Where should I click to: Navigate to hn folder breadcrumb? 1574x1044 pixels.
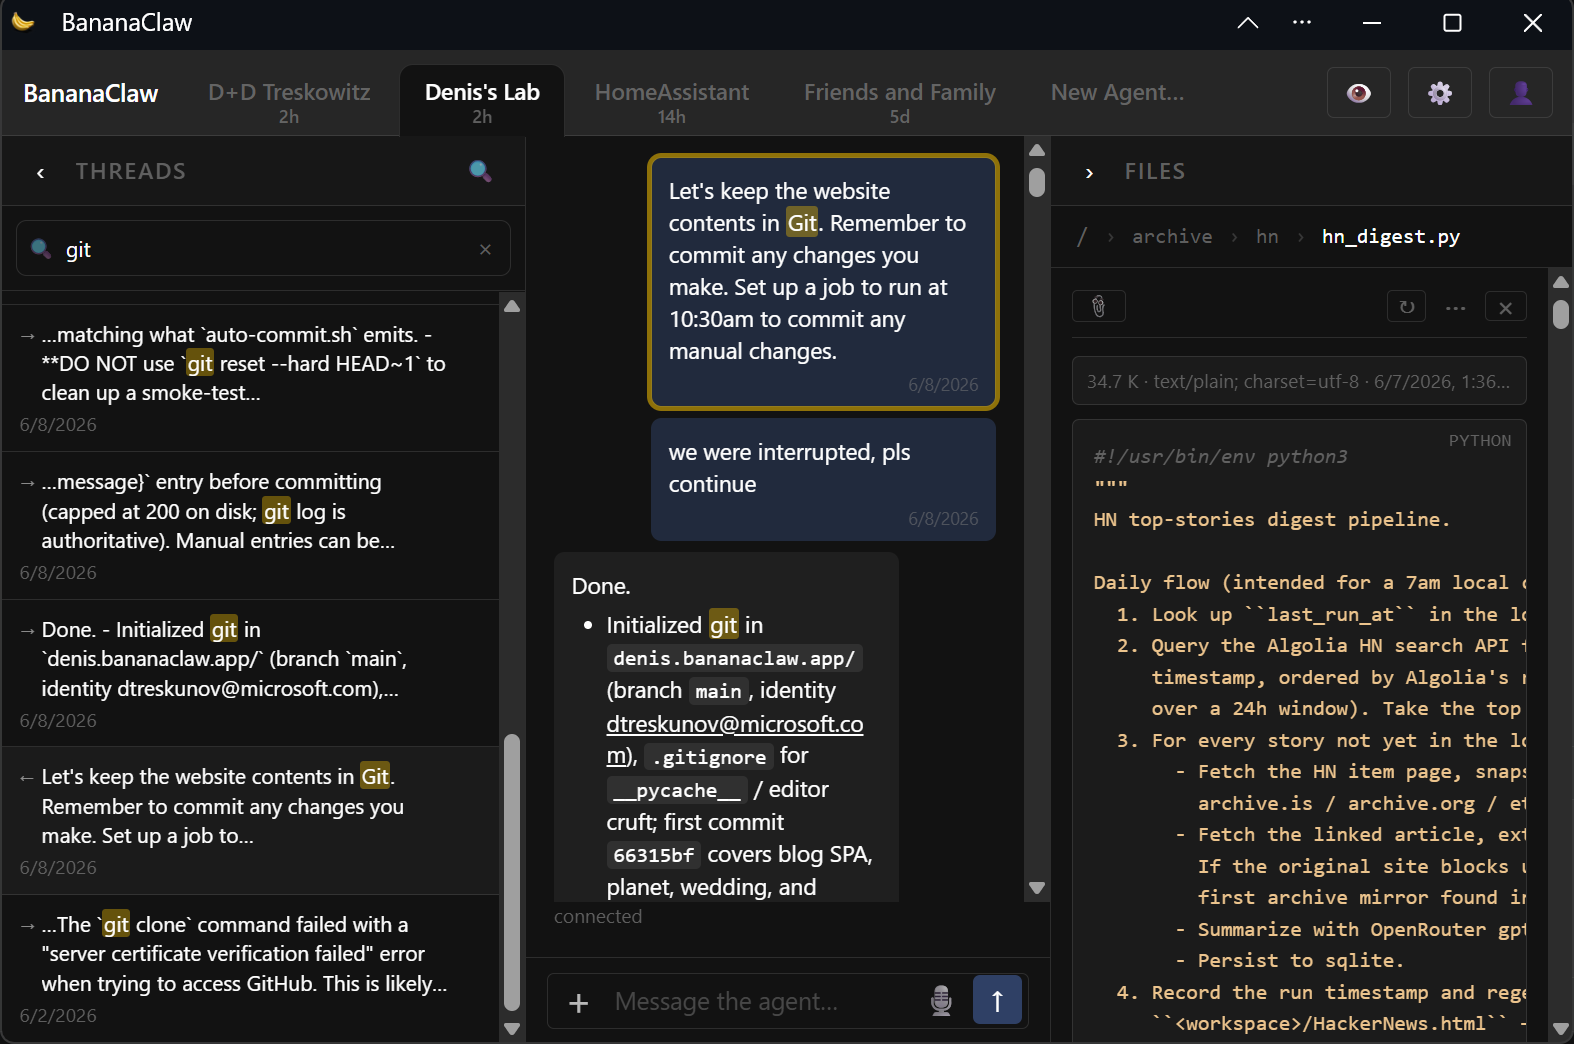[x=1267, y=237]
